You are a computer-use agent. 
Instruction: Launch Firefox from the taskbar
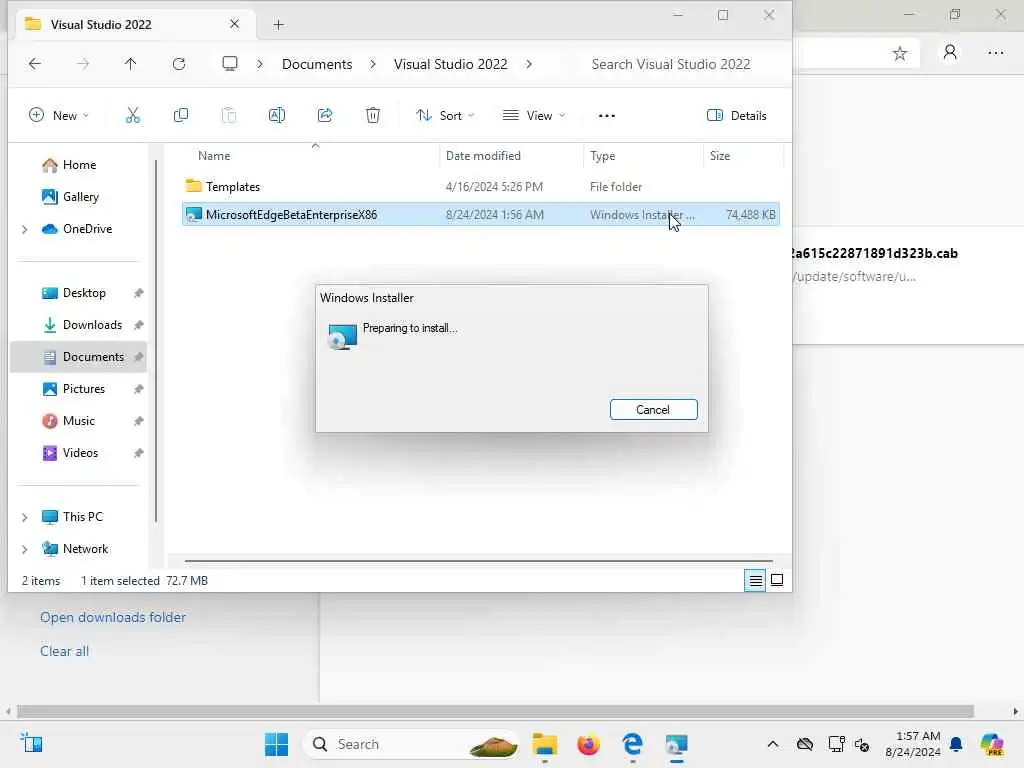coord(588,744)
